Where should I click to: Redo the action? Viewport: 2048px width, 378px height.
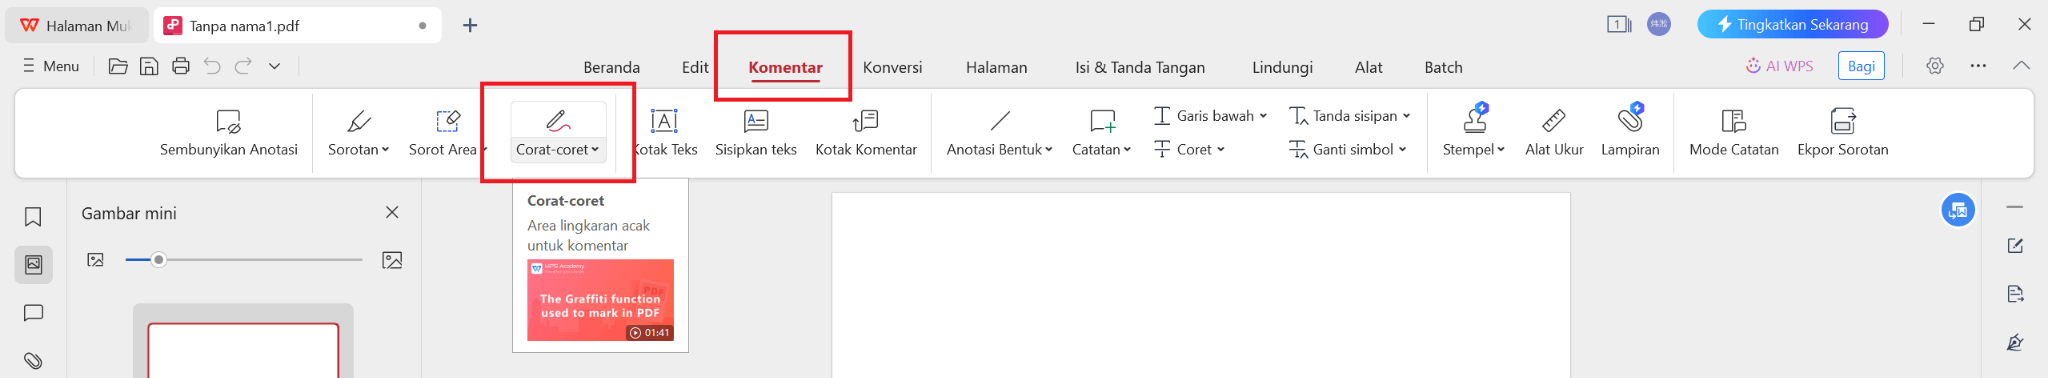[243, 66]
